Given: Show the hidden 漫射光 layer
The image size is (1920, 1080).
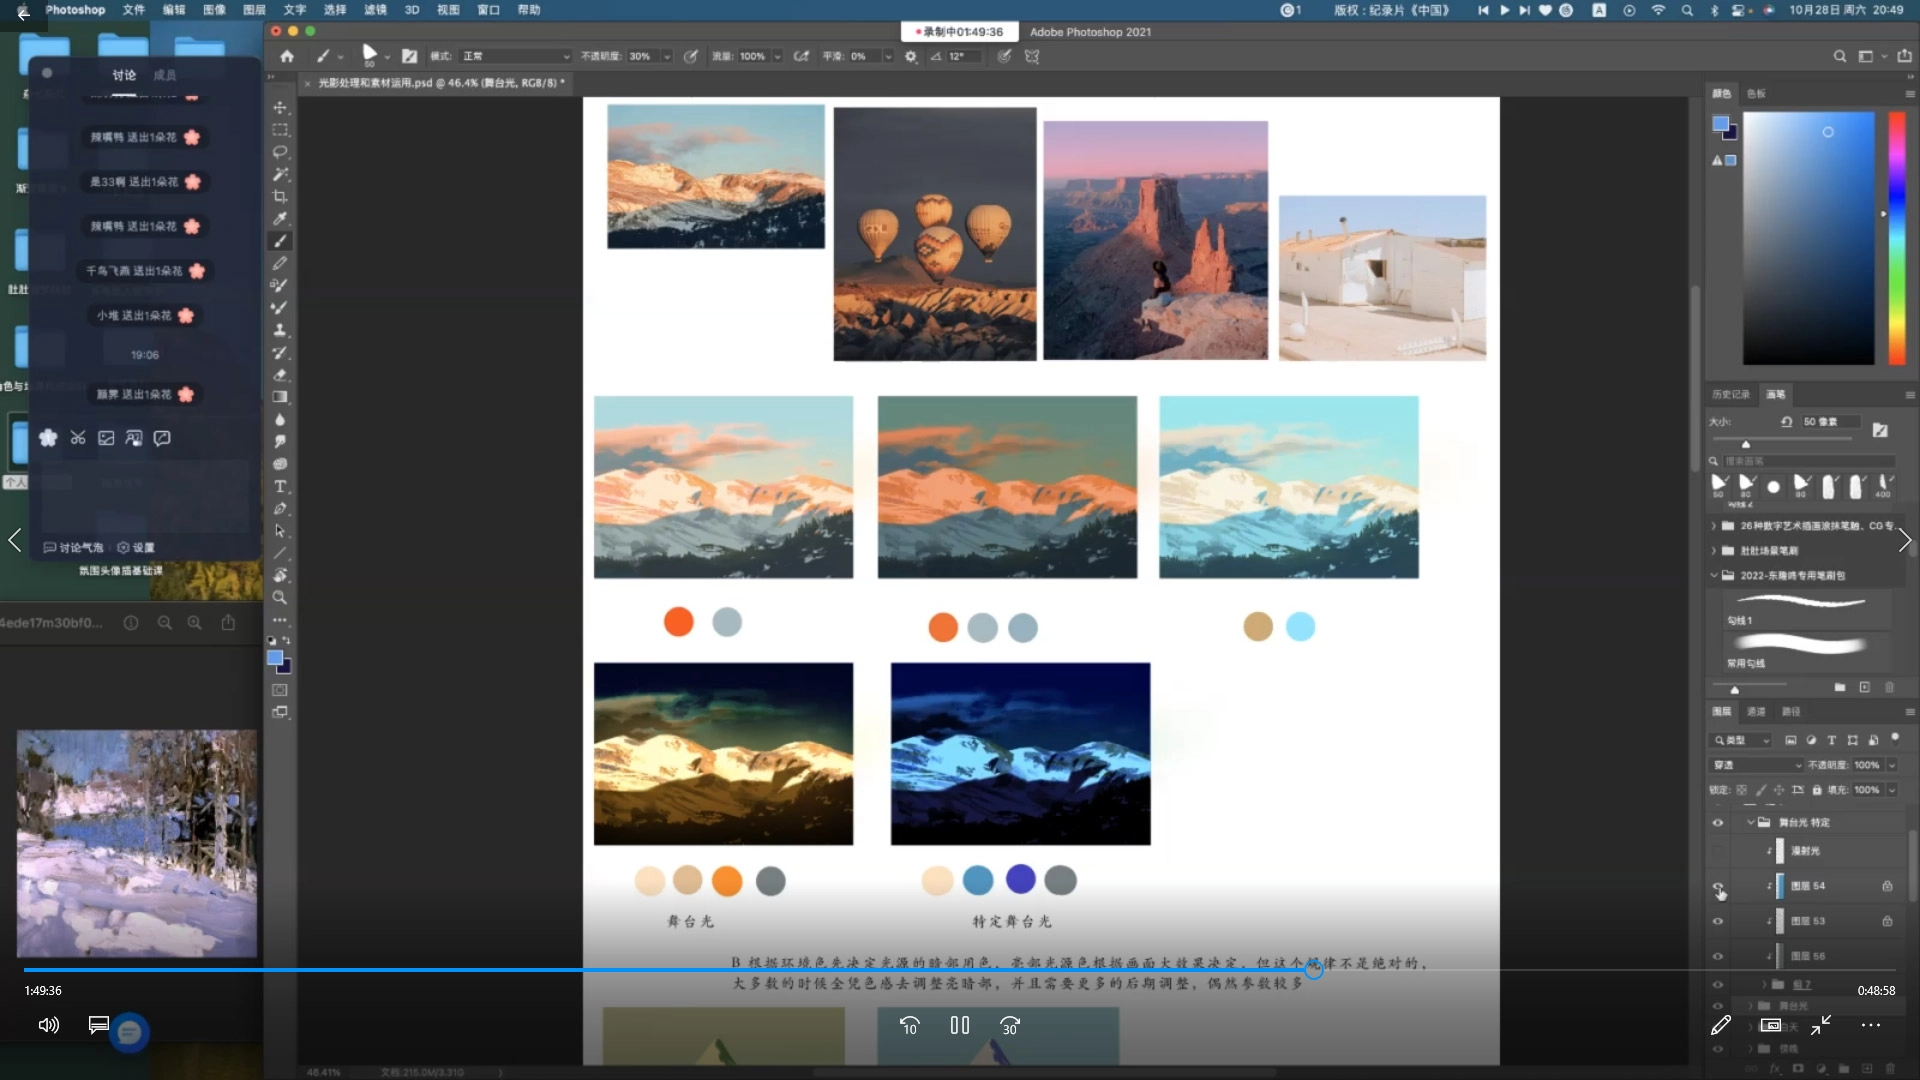Looking at the screenshot, I should (x=1718, y=851).
